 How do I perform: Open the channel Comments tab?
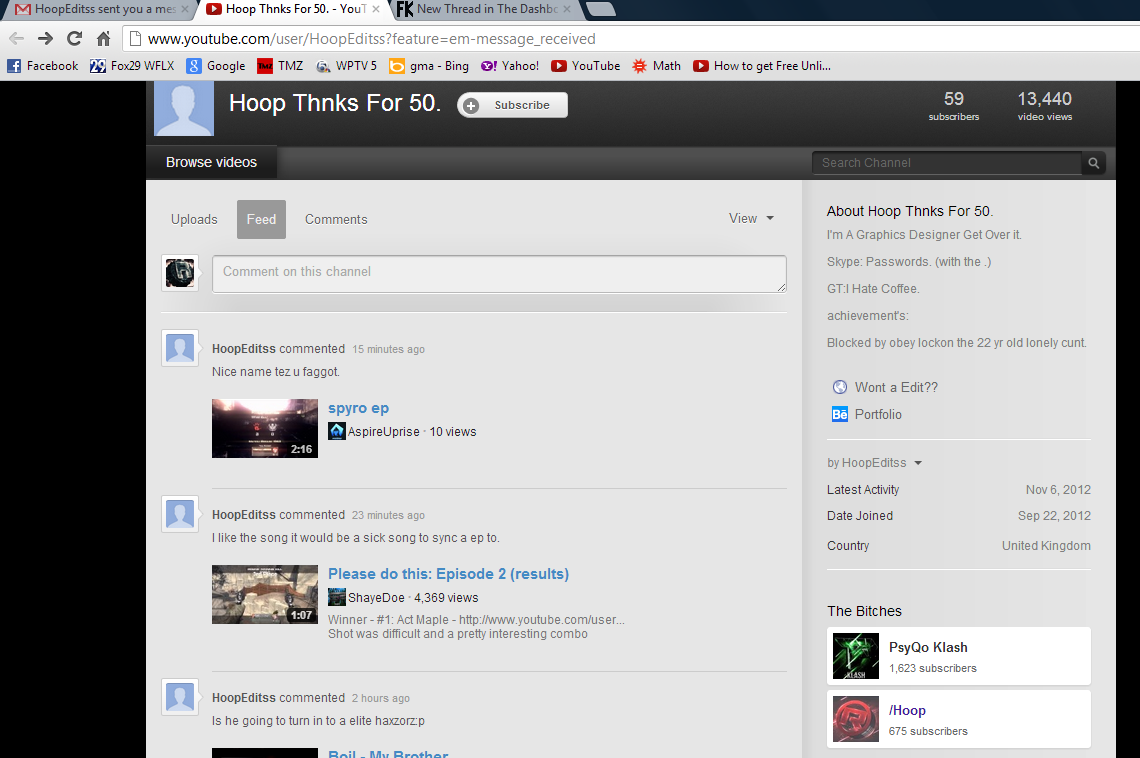[336, 219]
